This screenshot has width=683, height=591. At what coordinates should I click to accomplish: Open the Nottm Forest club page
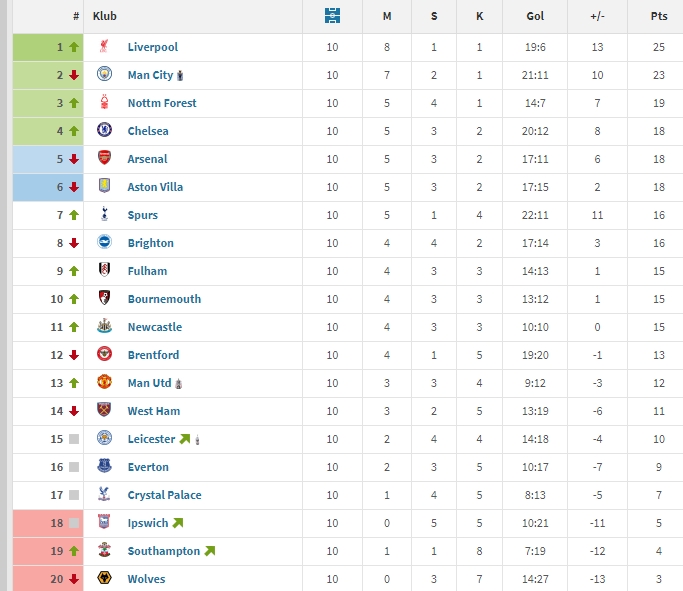pos(162,103)
